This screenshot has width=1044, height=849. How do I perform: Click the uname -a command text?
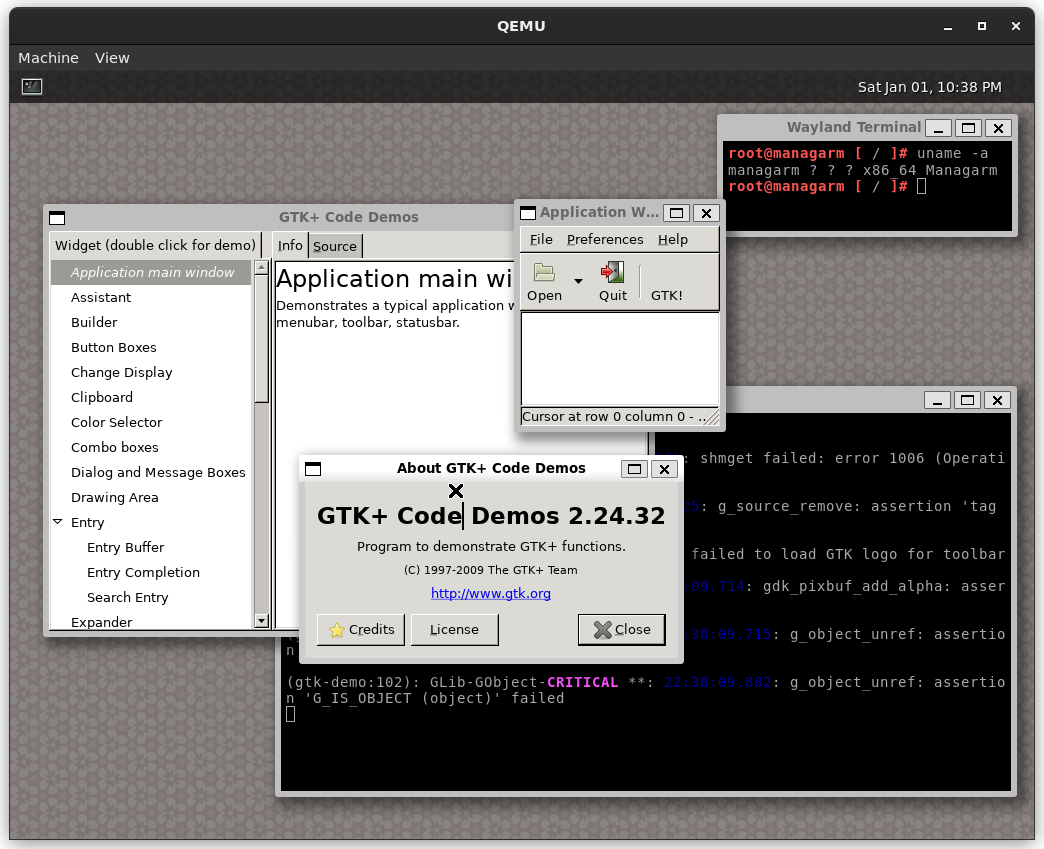tap(952, 154)
